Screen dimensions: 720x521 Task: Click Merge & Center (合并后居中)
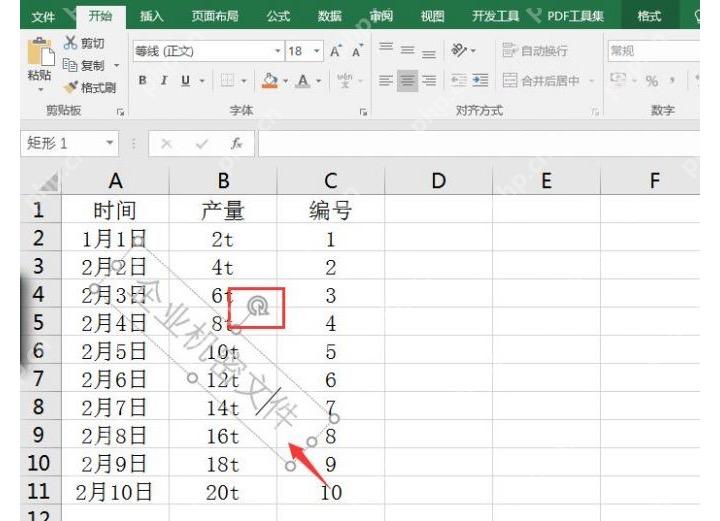tap(541, 81)
